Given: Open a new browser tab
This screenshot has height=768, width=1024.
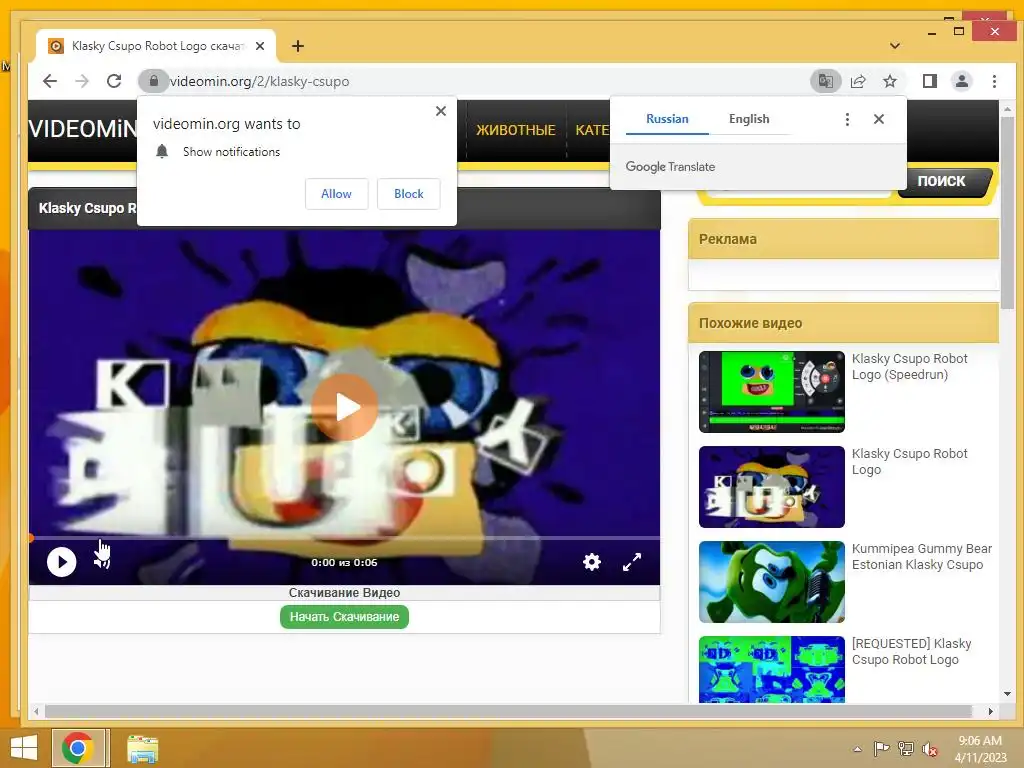Looking at the screenshot, I should 298,46.
